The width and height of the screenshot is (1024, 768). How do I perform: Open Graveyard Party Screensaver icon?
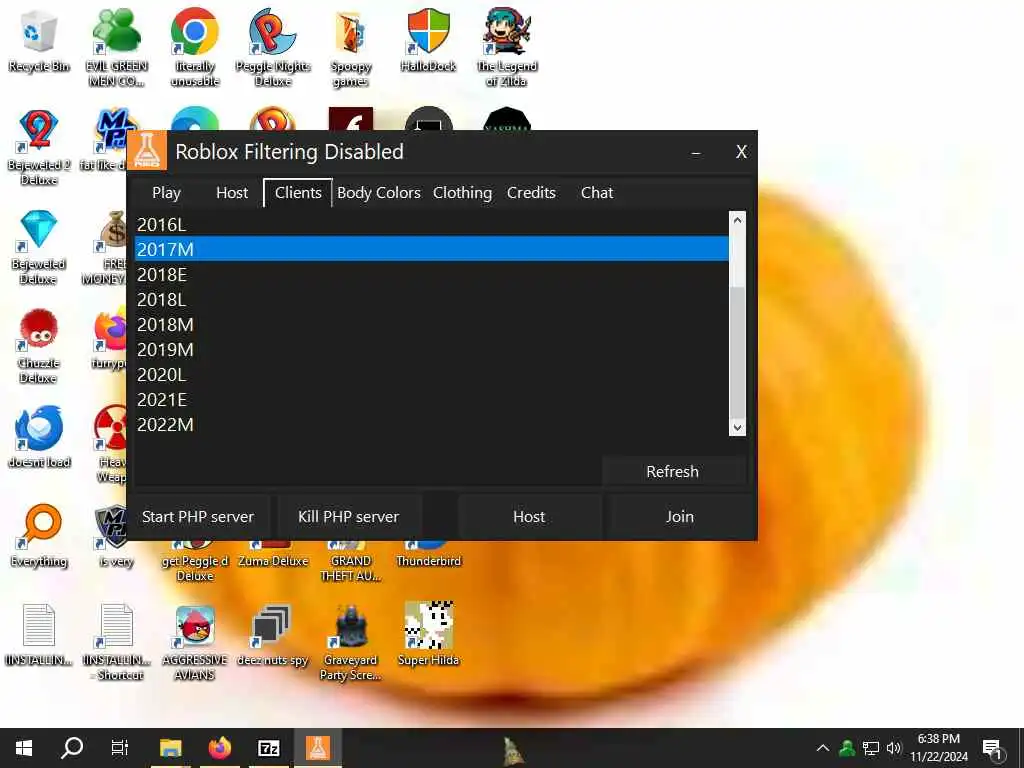pos(351,642)
